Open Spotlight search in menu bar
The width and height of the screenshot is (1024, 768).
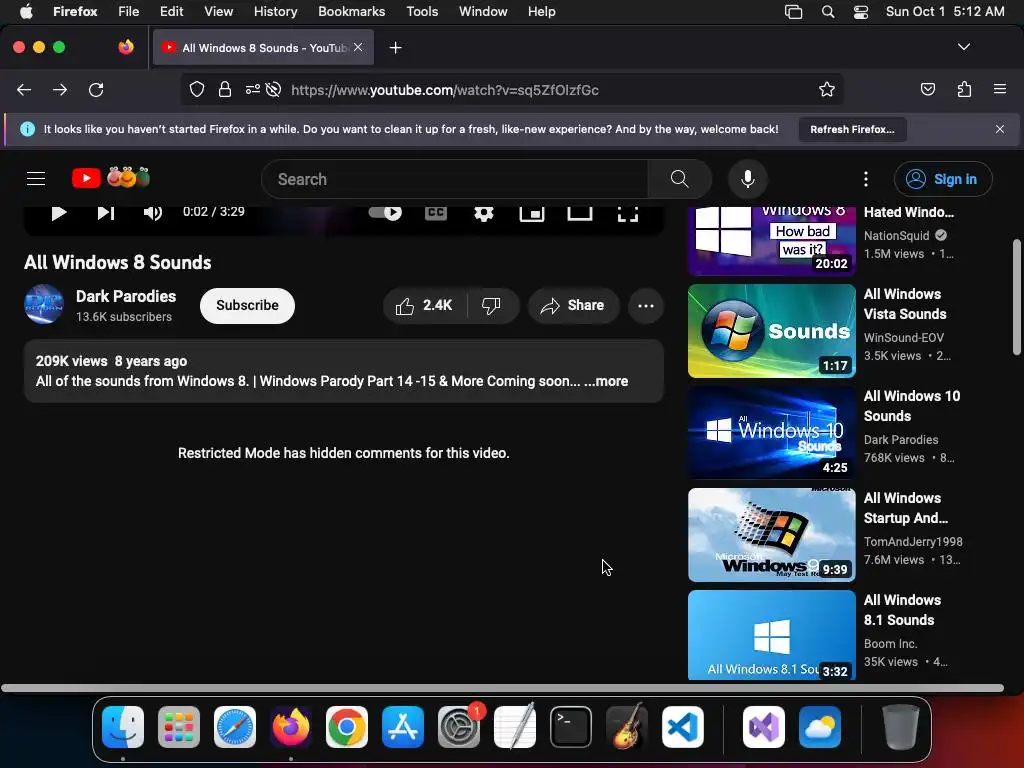click(x=828, y=12)
